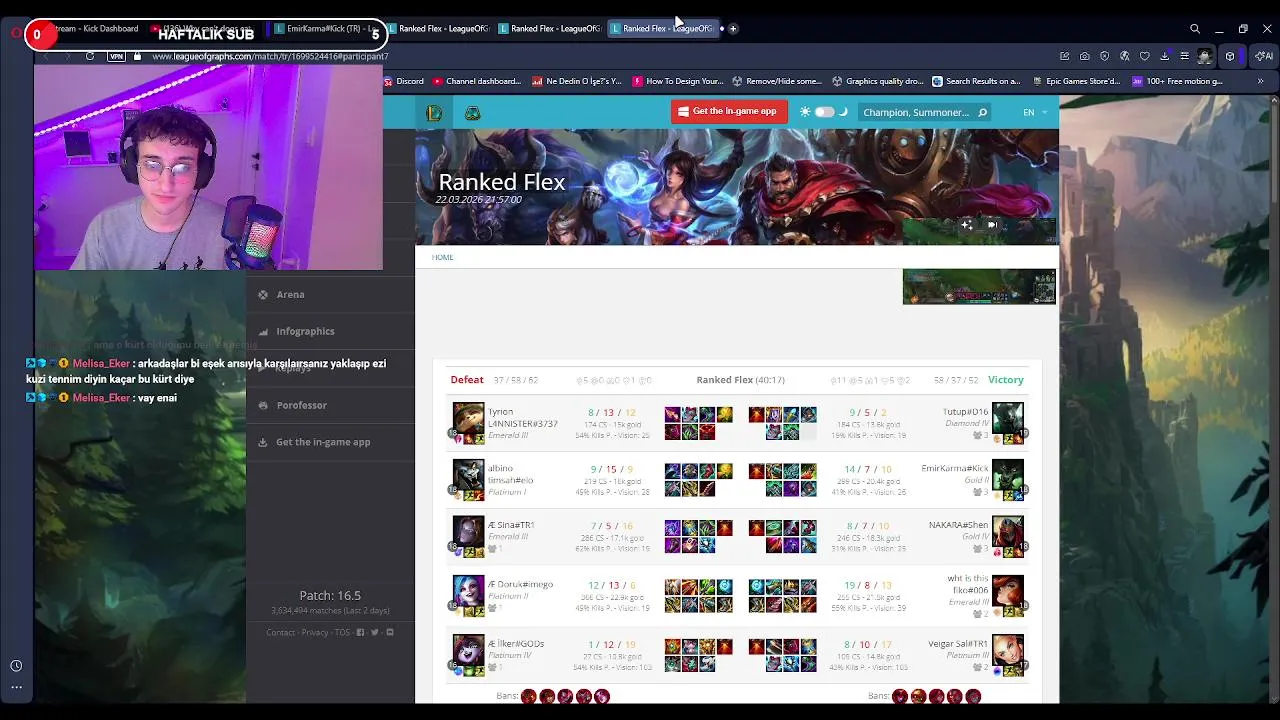Toggle the light/dark theme switch
Image resolution: width=1280 pixels, height=720 pixels.
[x=824, y=112]
